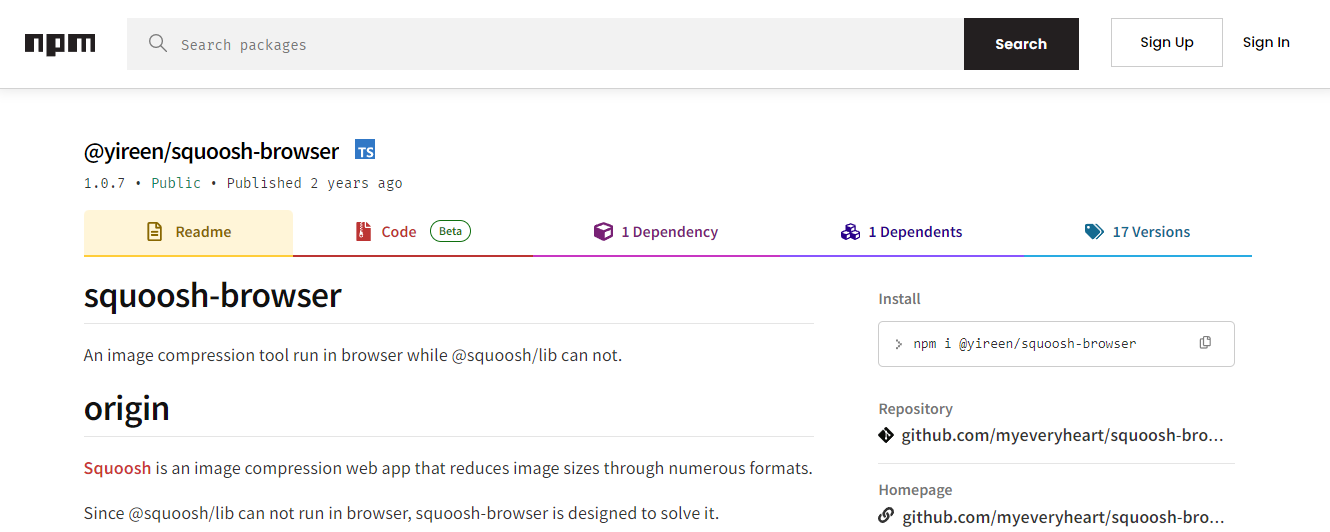The width and height of the screenshot is (1330, 532).
Task: Click the Beta badge
Action: 450,231
